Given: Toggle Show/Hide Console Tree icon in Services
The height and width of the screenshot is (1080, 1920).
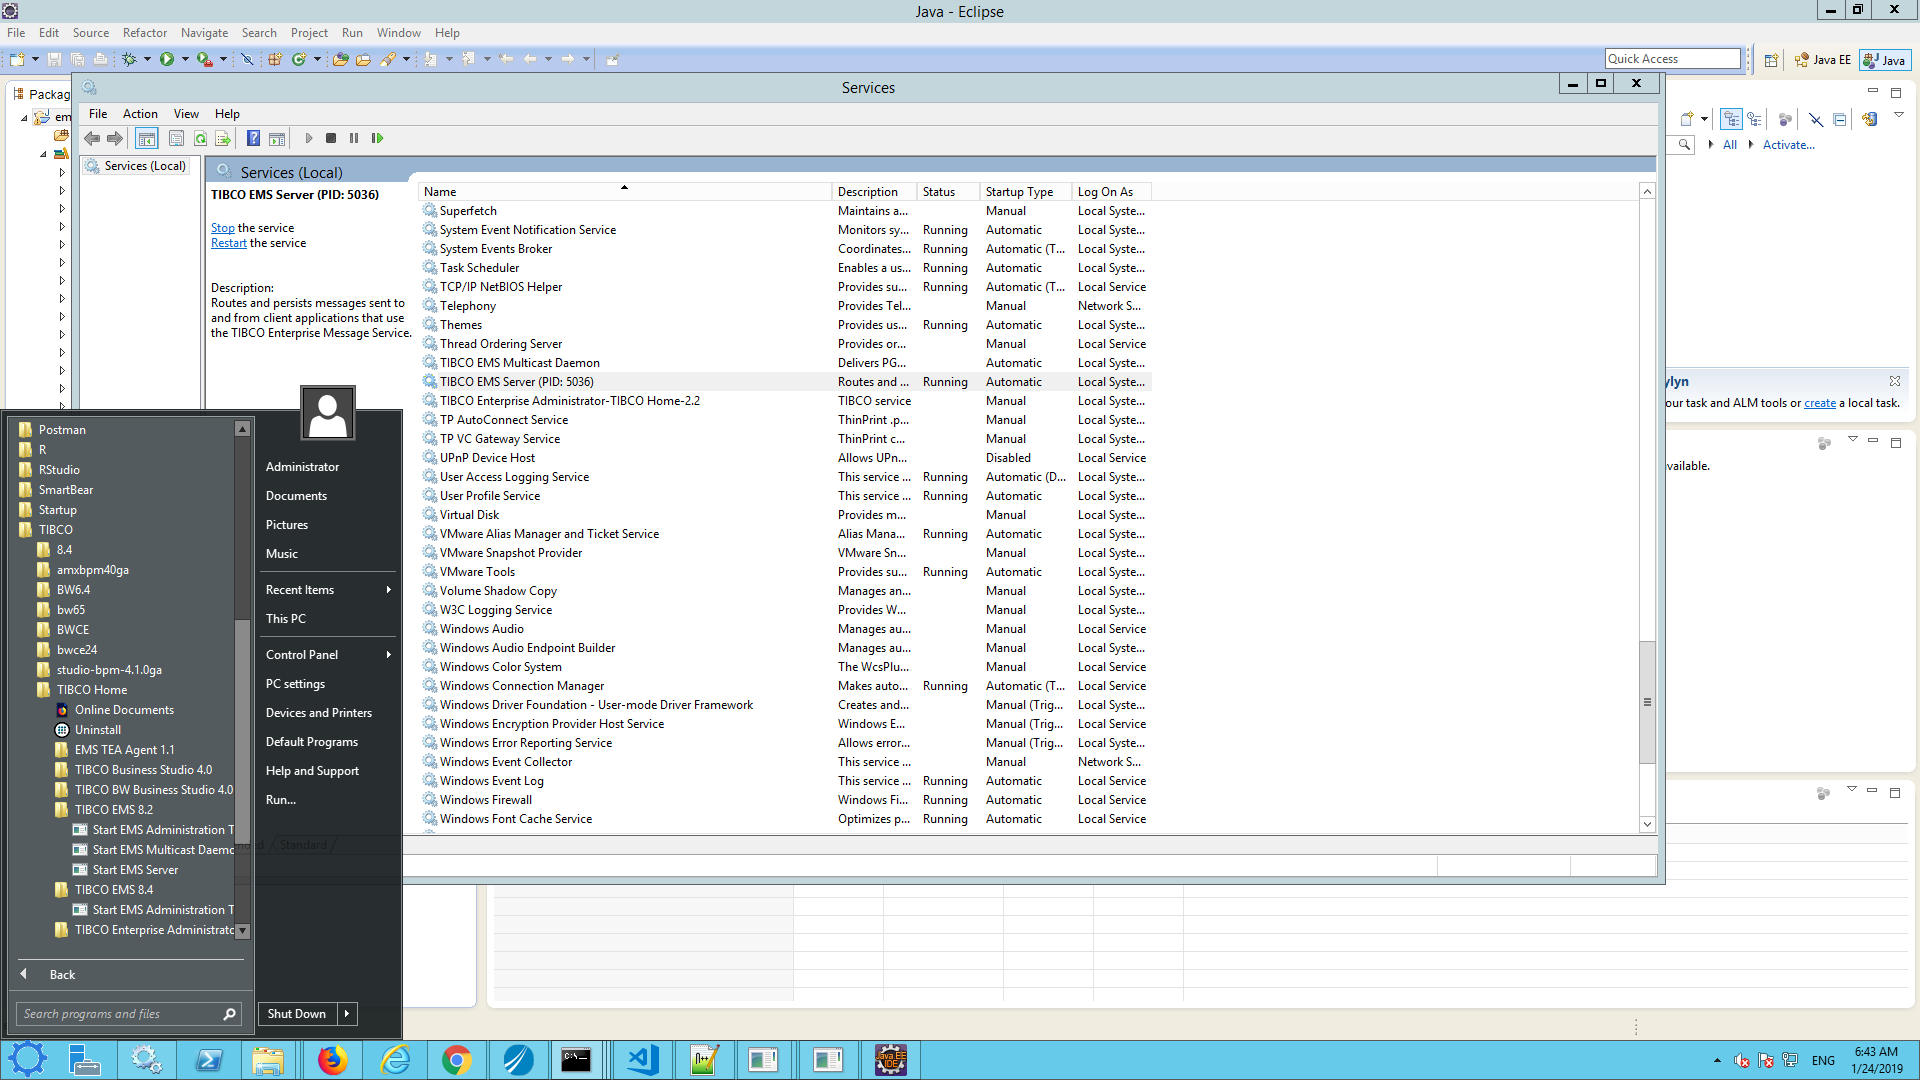Looking at the screenshot, I should pos(146,139).
